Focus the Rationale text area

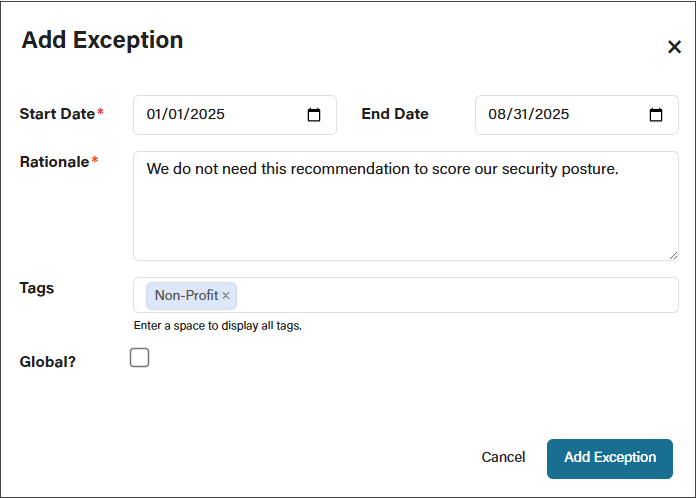pyautogui.click(x=406, y=206)
